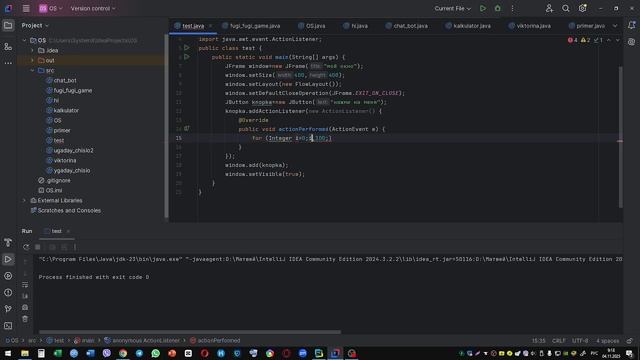This screenshot has width=640, height=360.
Task: Open the Project view selector dropdown
Action: pos(35,25)
